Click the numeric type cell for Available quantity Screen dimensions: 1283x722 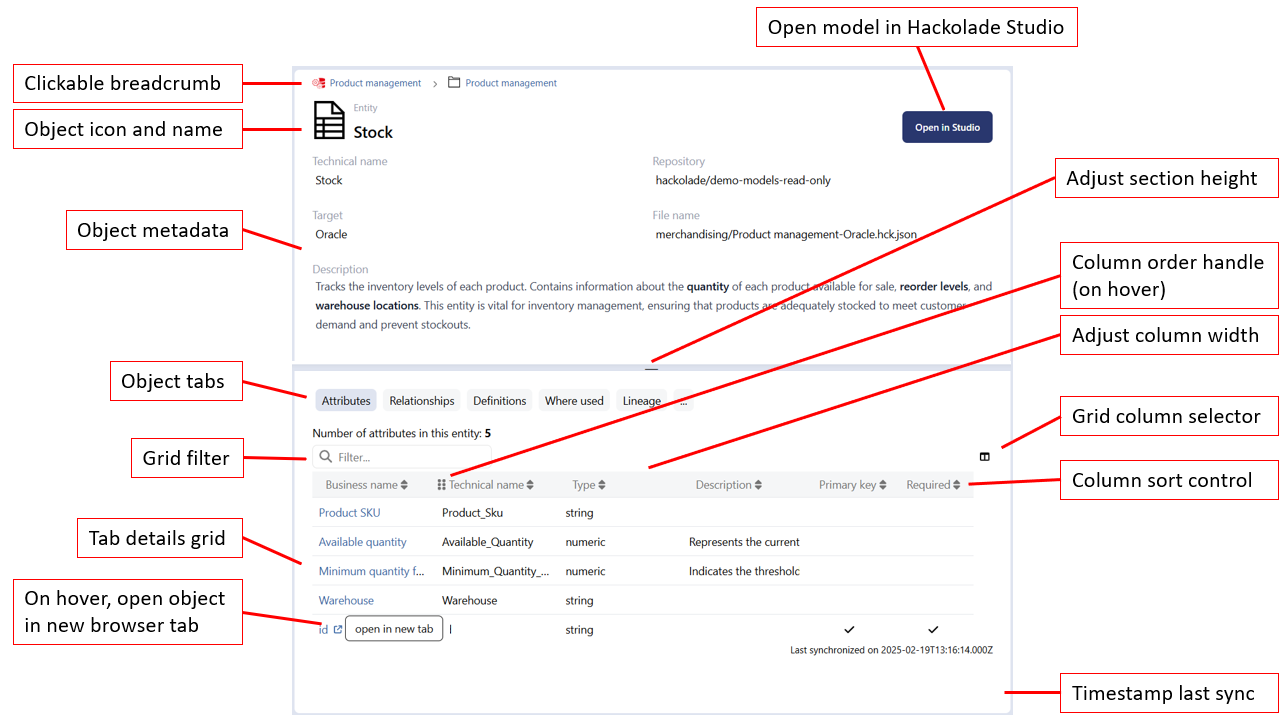[585, 542]
